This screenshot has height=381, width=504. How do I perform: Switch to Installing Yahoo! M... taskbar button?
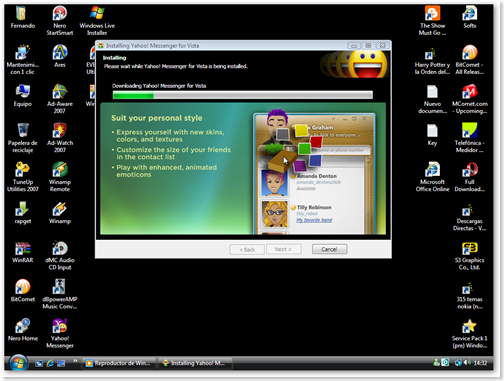[195, 363]
